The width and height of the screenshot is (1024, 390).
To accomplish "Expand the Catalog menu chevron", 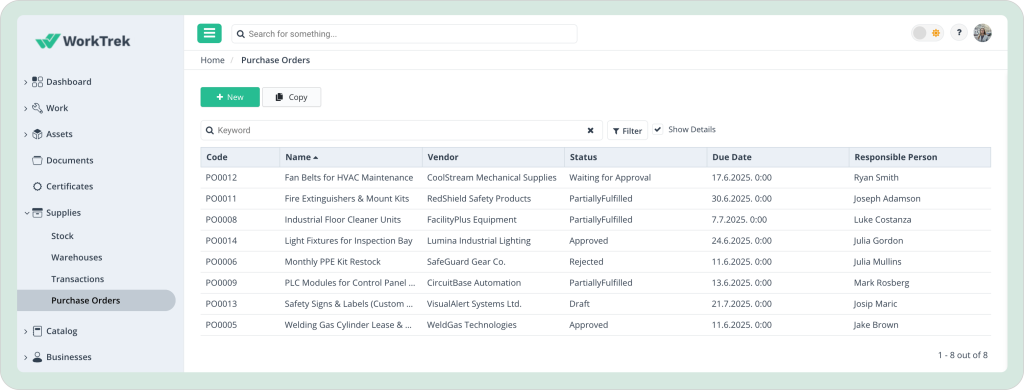I will pos(25,331).
